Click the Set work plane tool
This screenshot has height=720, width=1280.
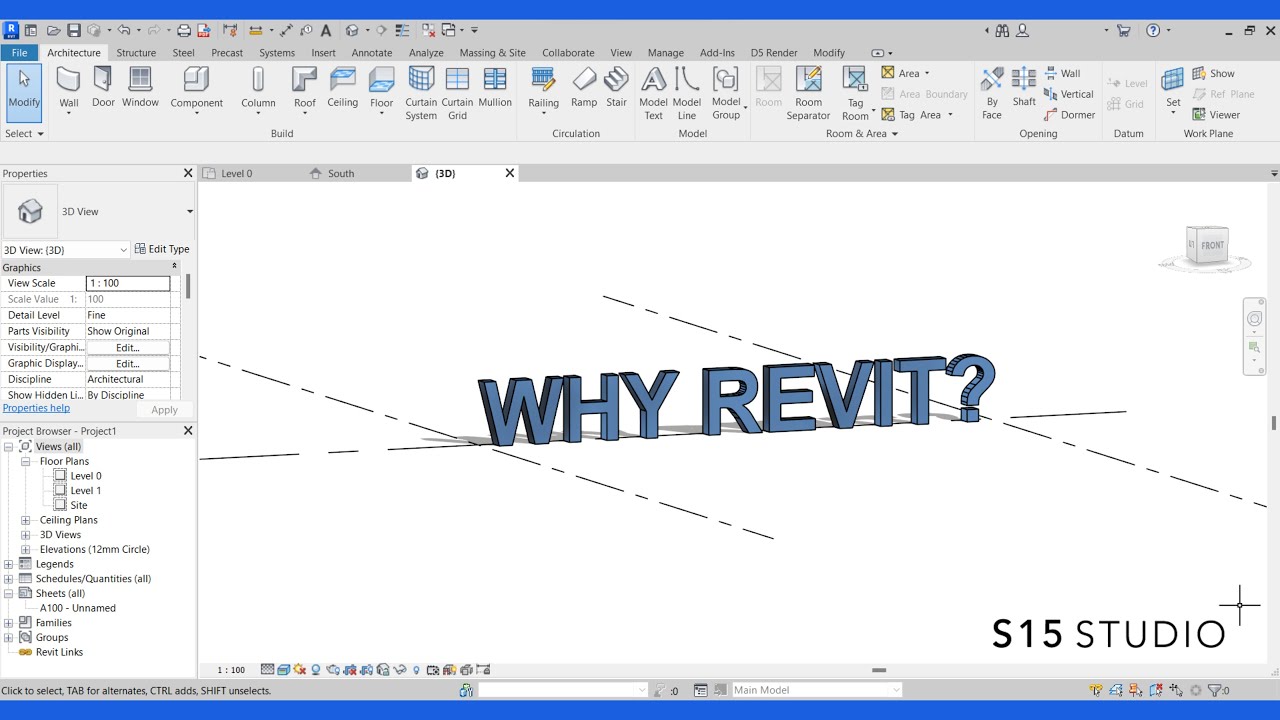(1173, 90)
